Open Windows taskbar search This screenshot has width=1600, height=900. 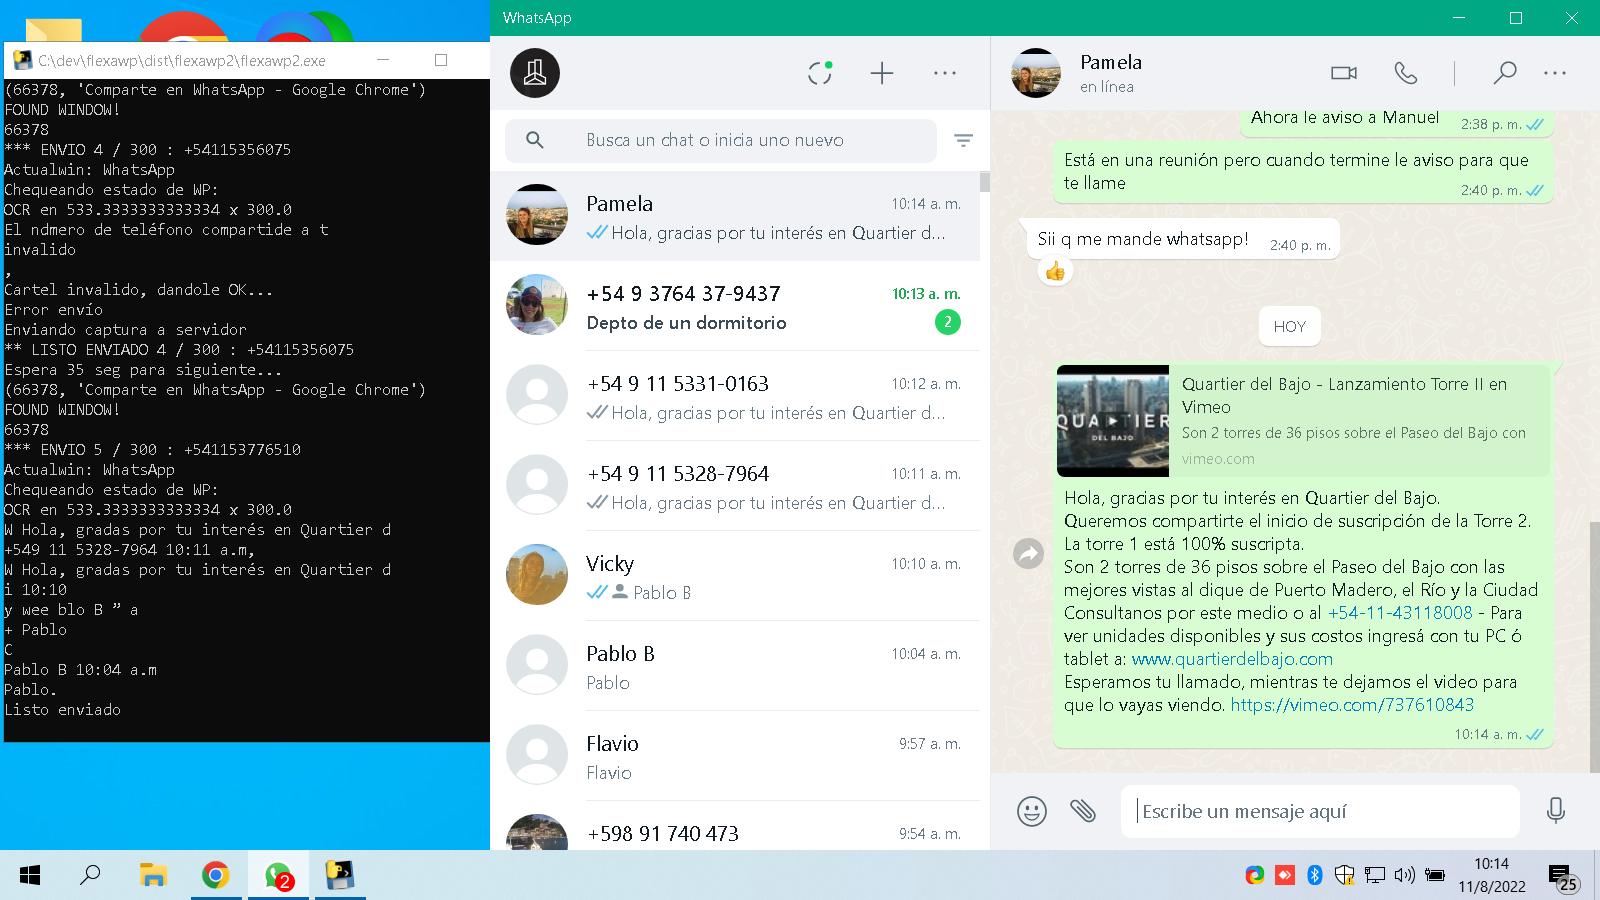90,876
